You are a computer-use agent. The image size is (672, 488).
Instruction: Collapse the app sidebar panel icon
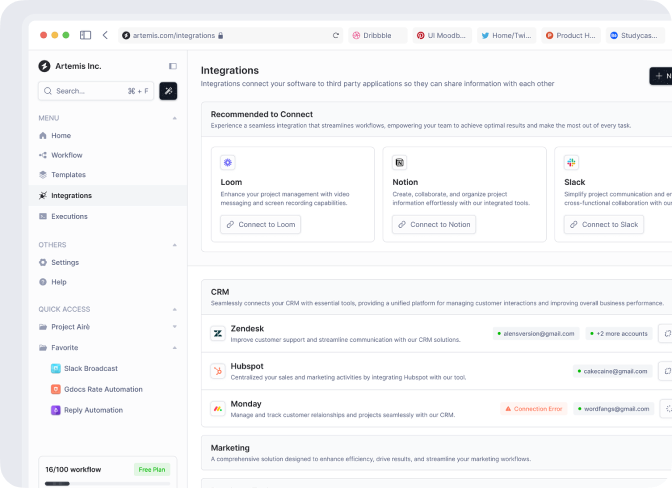pyautogui.click(x=173, y=66)
